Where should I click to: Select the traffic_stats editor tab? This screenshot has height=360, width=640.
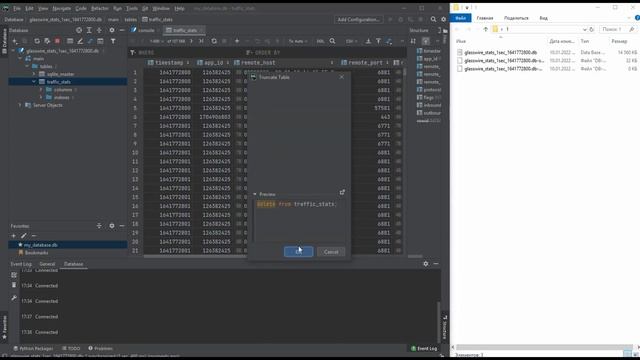[184, 30]
